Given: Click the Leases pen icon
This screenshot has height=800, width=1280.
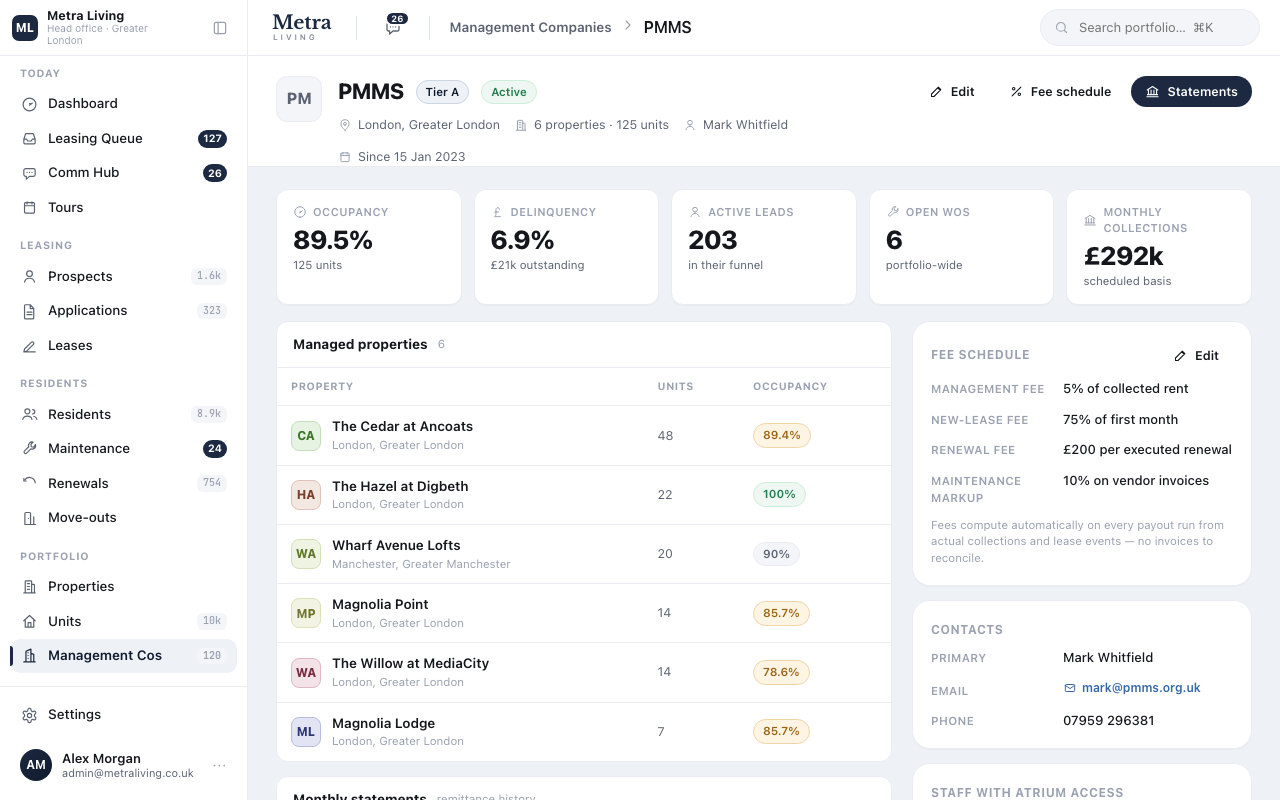Looking at the screenshot, I should coord(30,346).
